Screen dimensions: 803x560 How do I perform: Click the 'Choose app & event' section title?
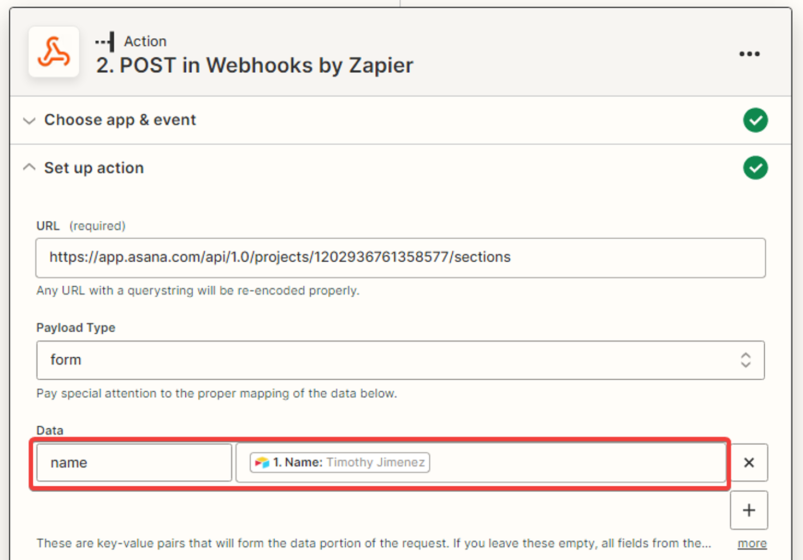click(x=120, y=120)
